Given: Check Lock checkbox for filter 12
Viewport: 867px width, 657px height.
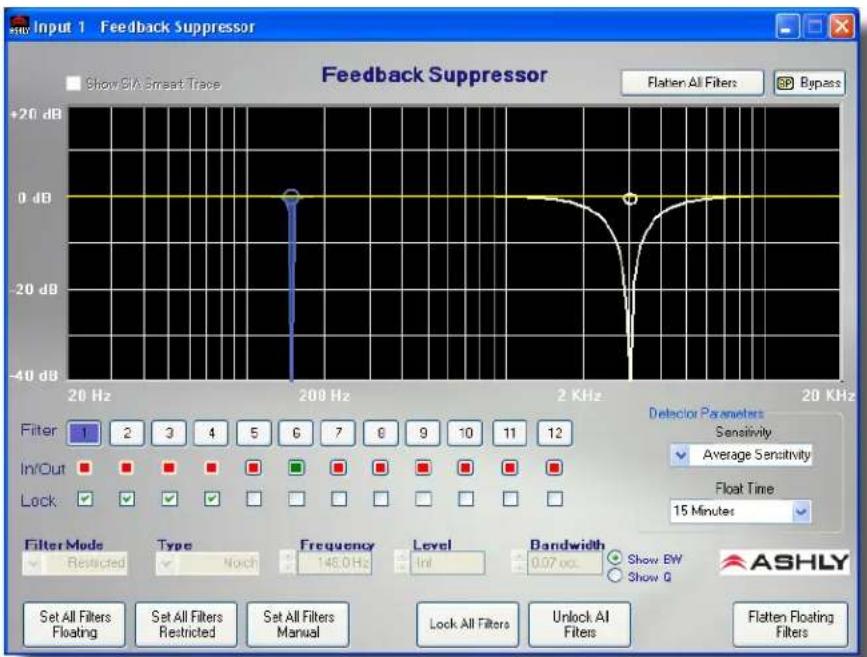Looking at the screenshot, I should 555,499.
